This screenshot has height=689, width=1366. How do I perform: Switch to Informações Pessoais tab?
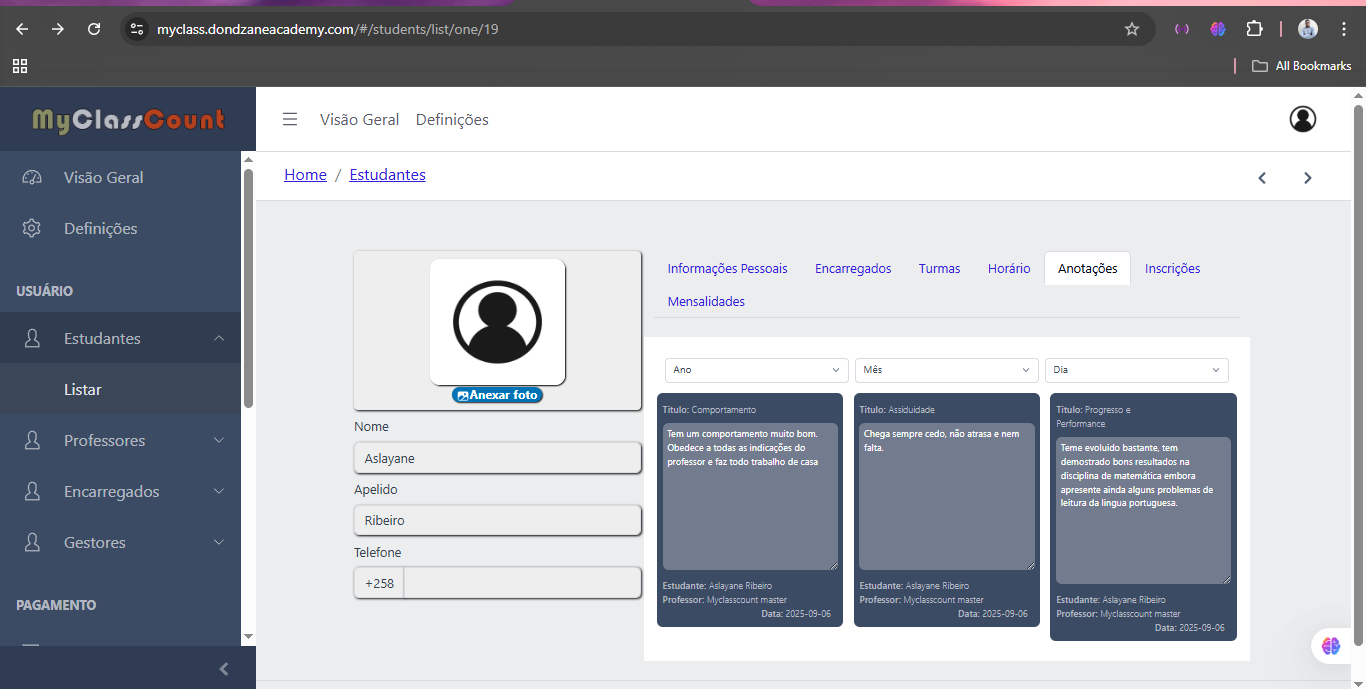tap(727, 268)
